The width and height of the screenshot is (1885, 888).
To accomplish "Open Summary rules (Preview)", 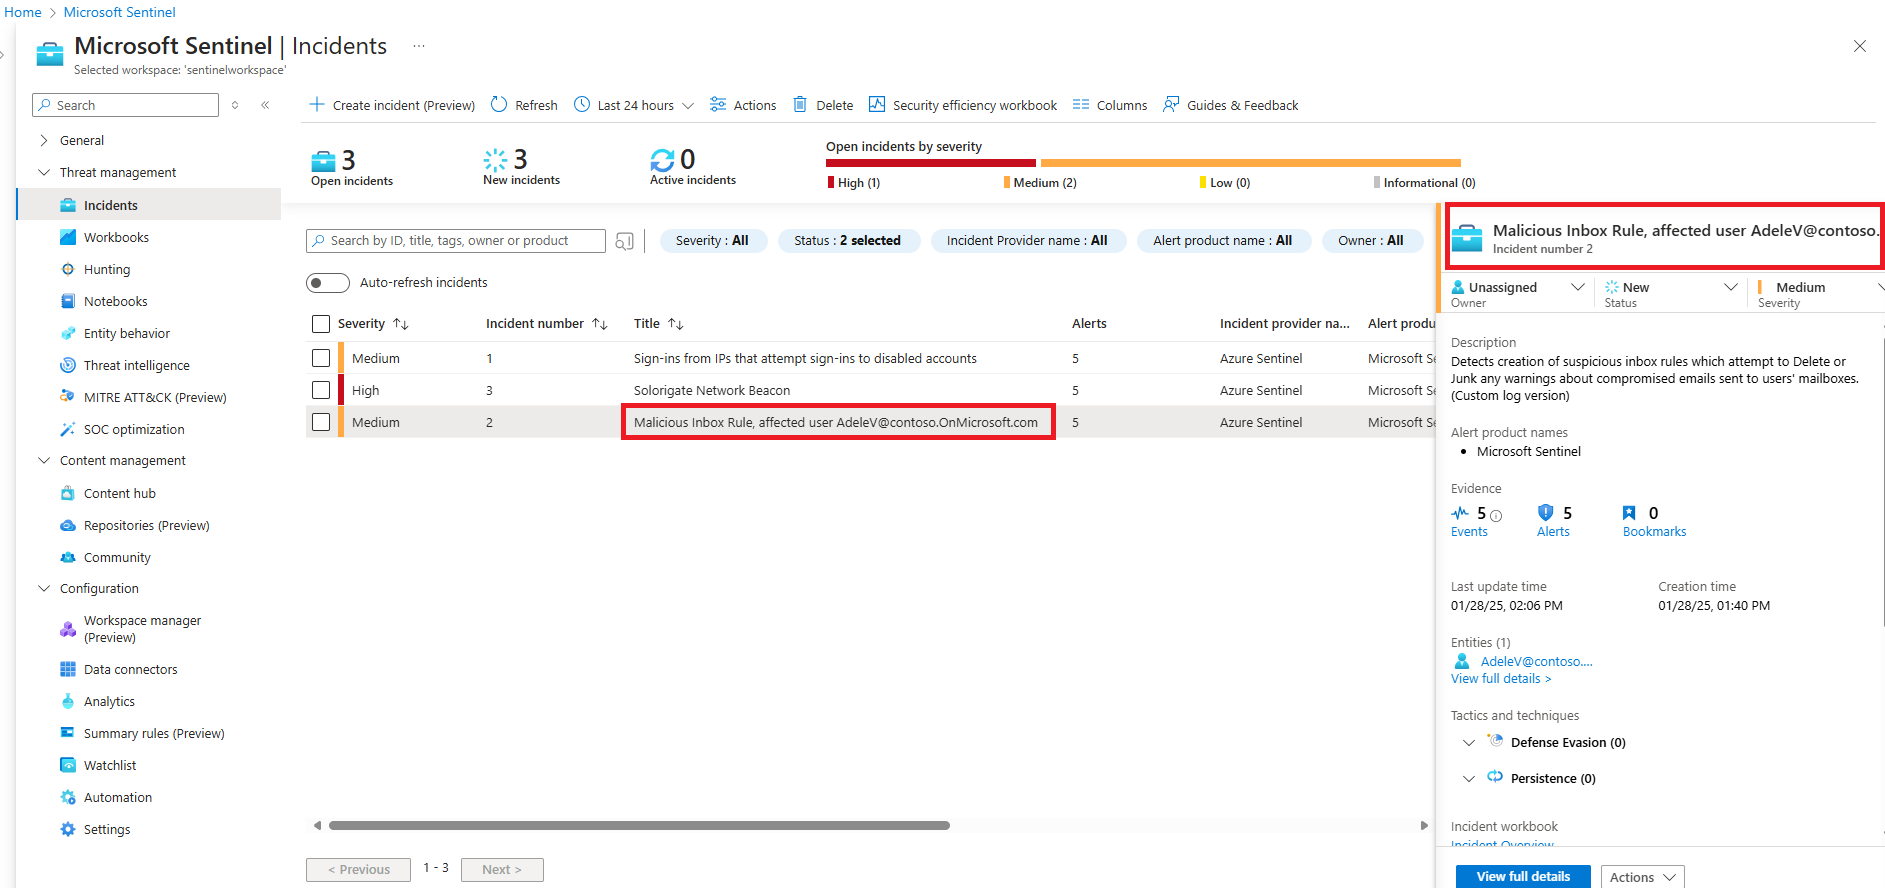I will coord(153,733).
